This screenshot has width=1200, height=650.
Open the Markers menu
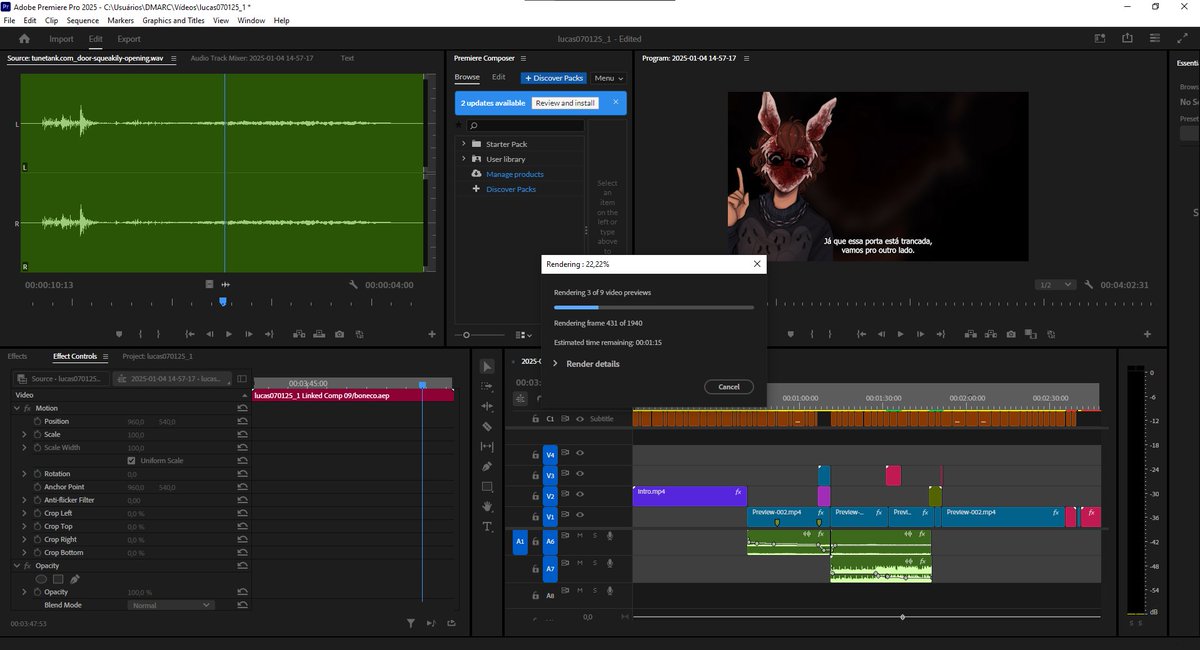pyautogui.click(x=120, y=20)
